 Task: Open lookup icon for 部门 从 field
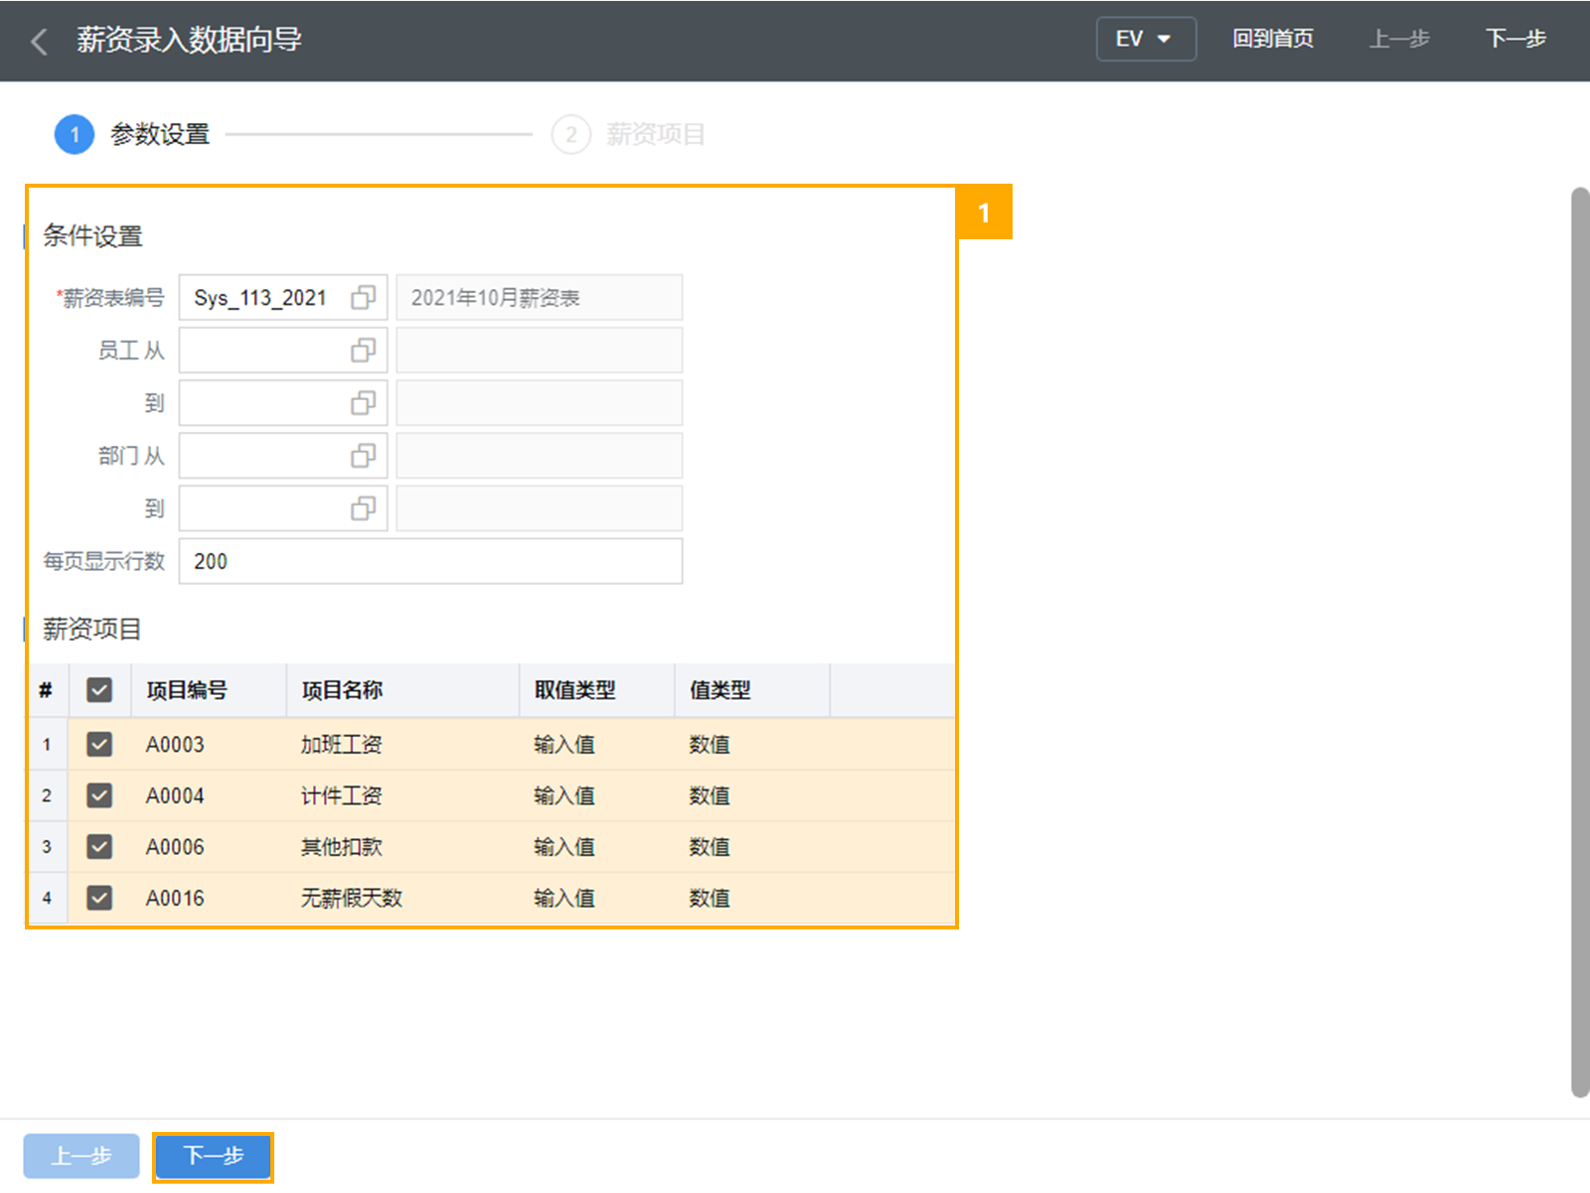click(363, 456)
